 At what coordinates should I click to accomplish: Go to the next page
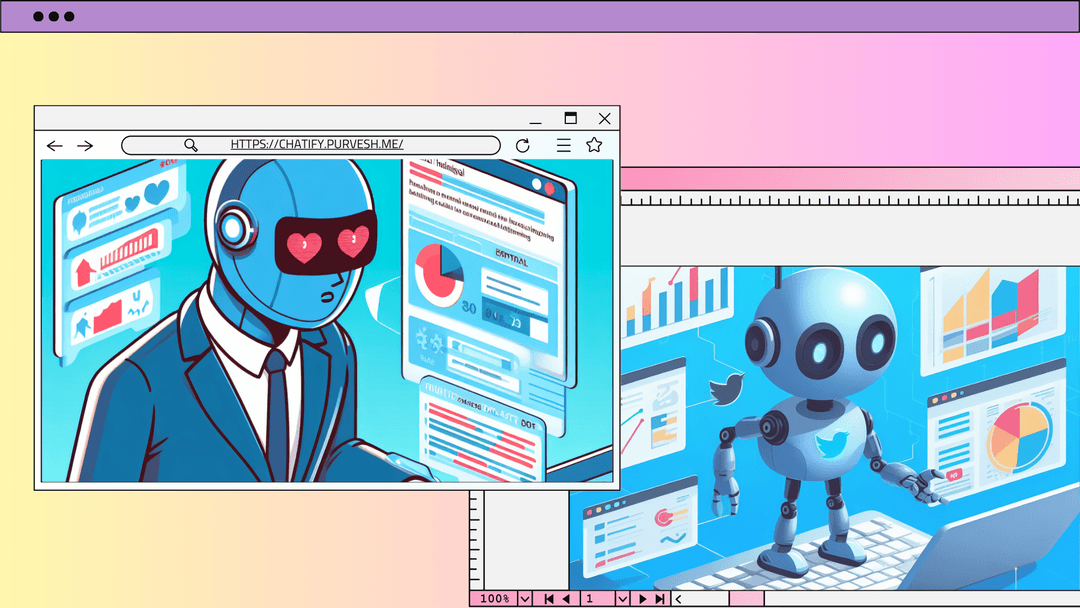pos(642,599)
